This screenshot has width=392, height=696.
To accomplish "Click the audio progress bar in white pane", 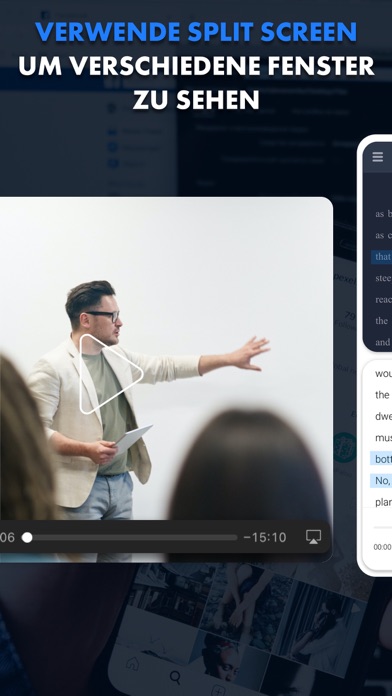I will (383, 527).
